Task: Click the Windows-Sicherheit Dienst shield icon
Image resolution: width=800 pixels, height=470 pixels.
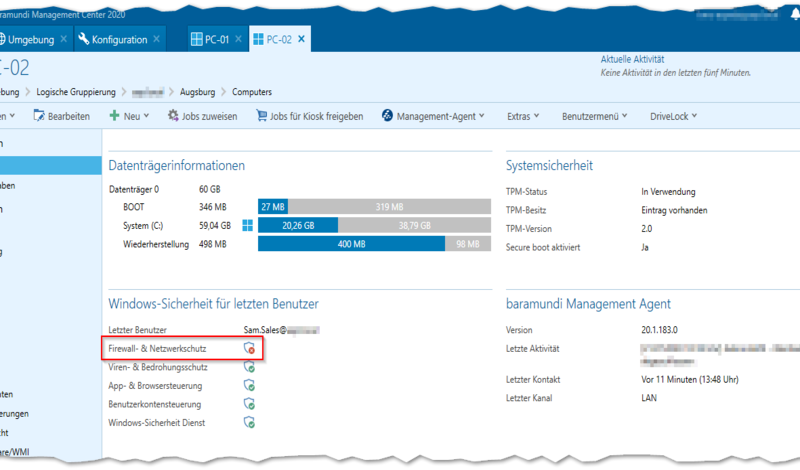Action: [x=249, y=423]
